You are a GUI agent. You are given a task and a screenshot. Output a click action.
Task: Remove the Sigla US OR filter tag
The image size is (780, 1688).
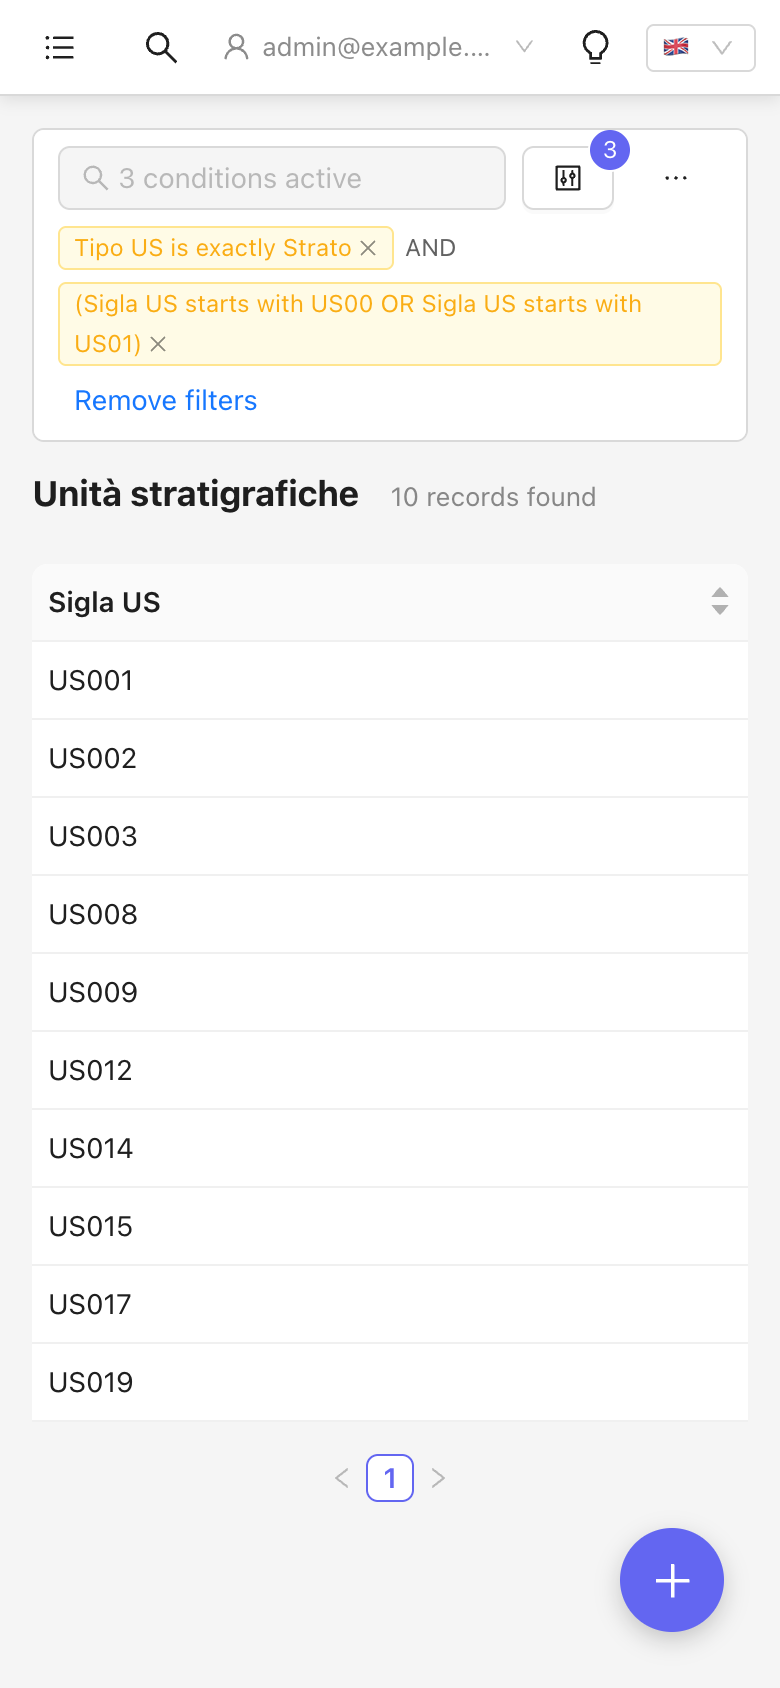(x=158, y=344)
